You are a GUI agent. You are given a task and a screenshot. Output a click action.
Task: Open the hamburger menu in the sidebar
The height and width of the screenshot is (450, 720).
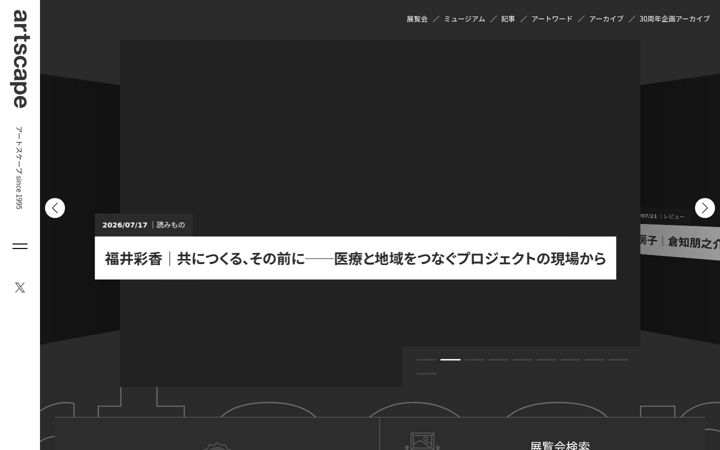[x=20, y=246]
